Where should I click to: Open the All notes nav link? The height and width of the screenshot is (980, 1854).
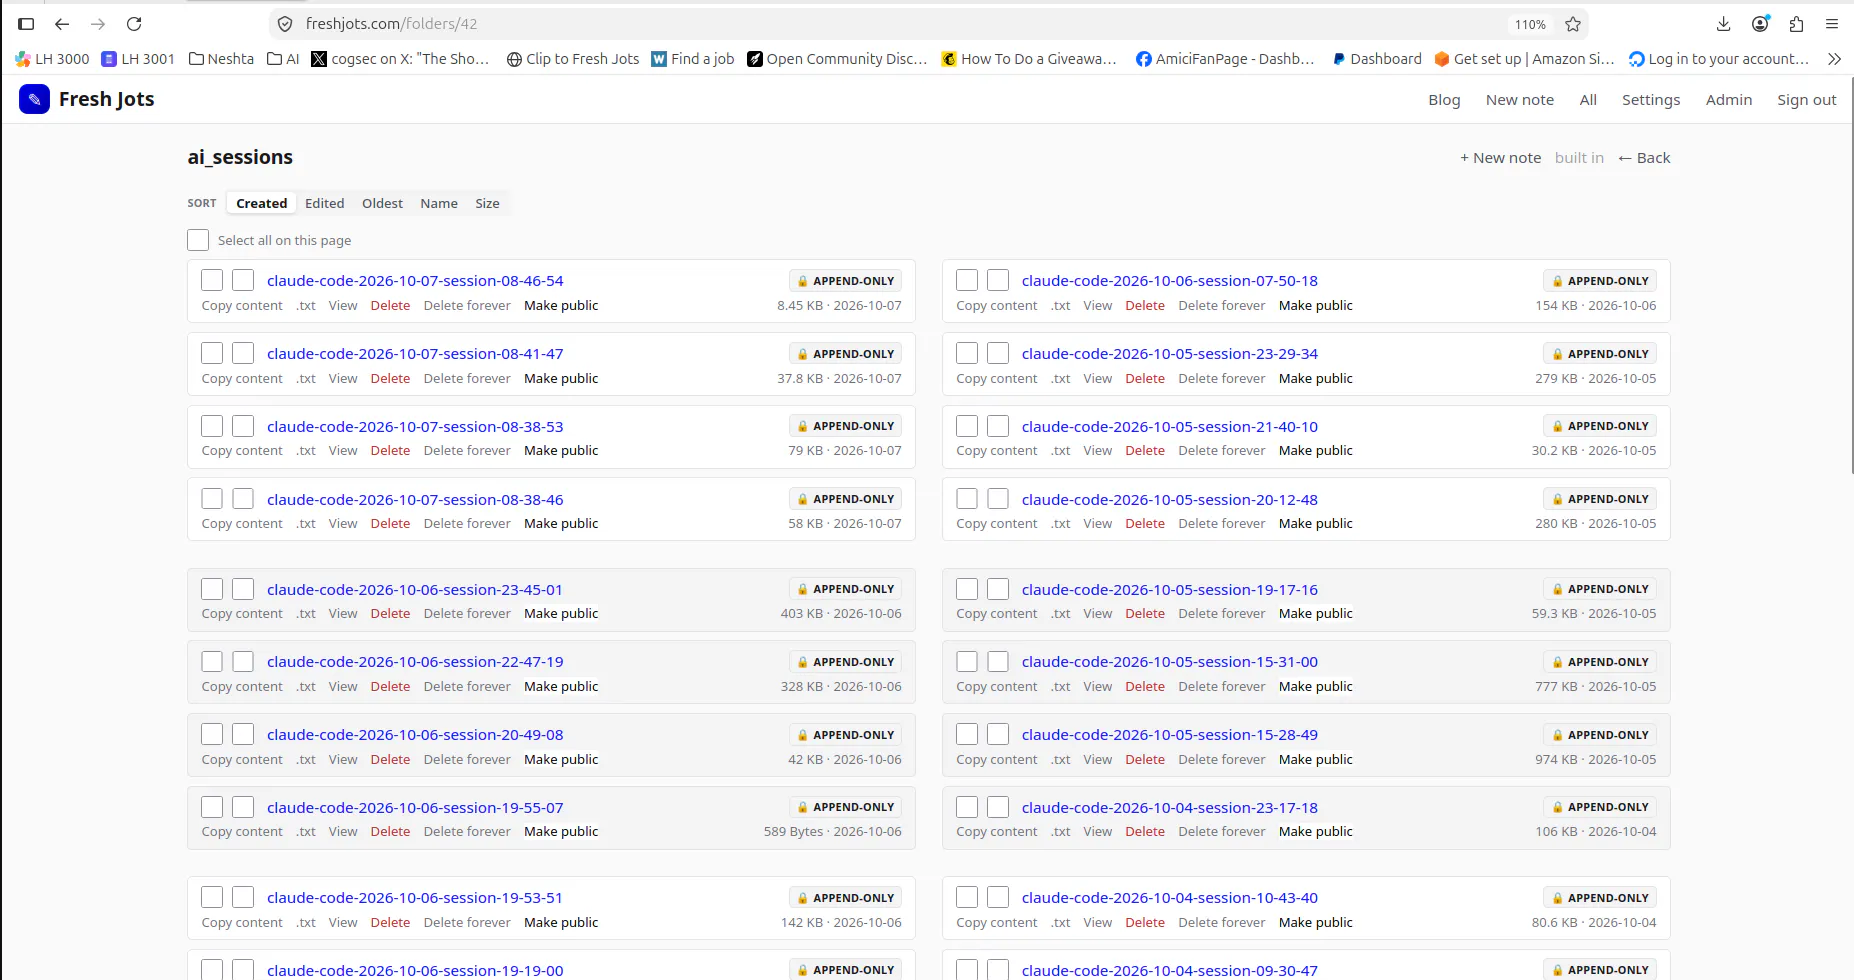click(x=1588, y=100)
